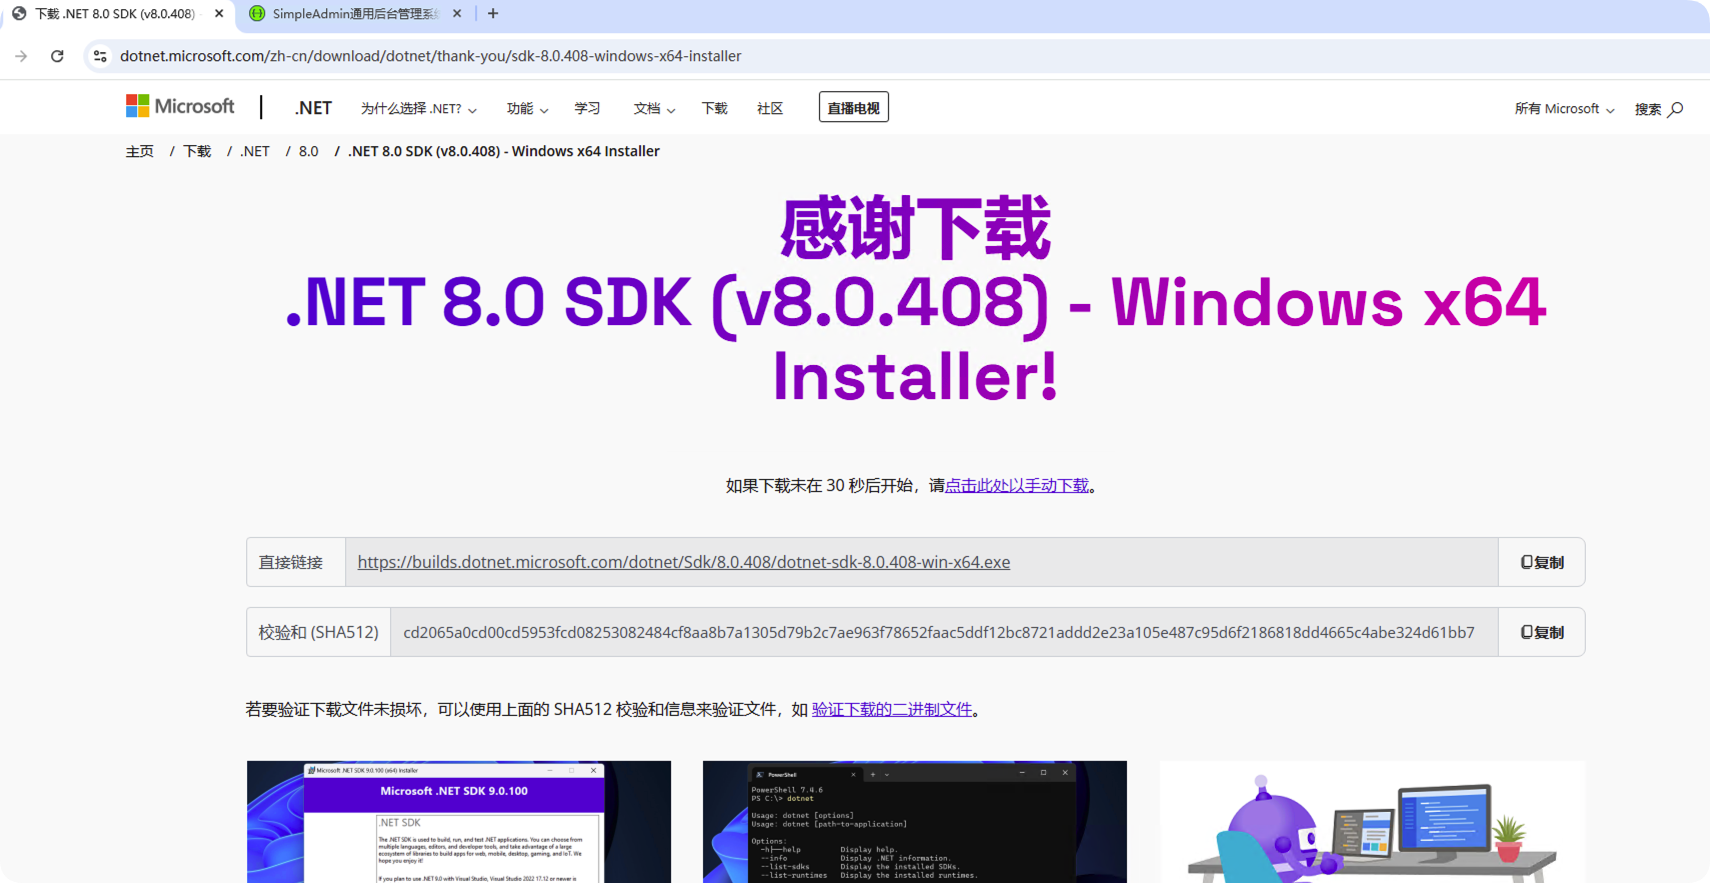Click 点击此处以手动下载 link
1710x883 pixels.
(1017, 485)
